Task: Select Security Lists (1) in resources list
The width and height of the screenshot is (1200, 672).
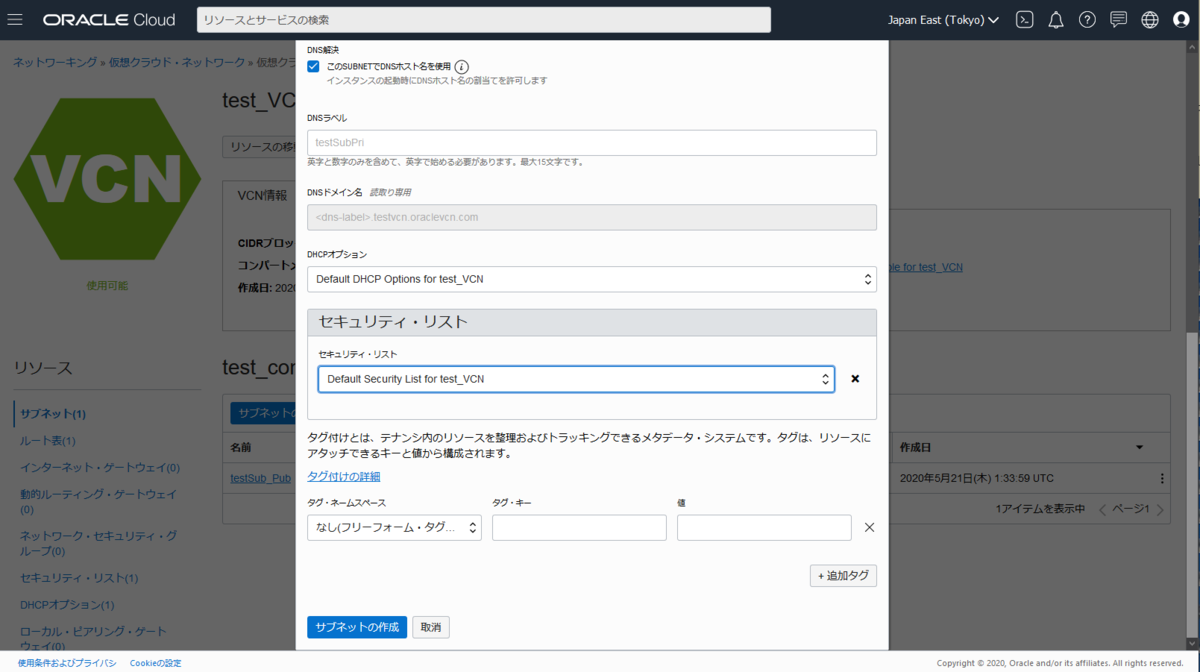Action: click(79, 578)
